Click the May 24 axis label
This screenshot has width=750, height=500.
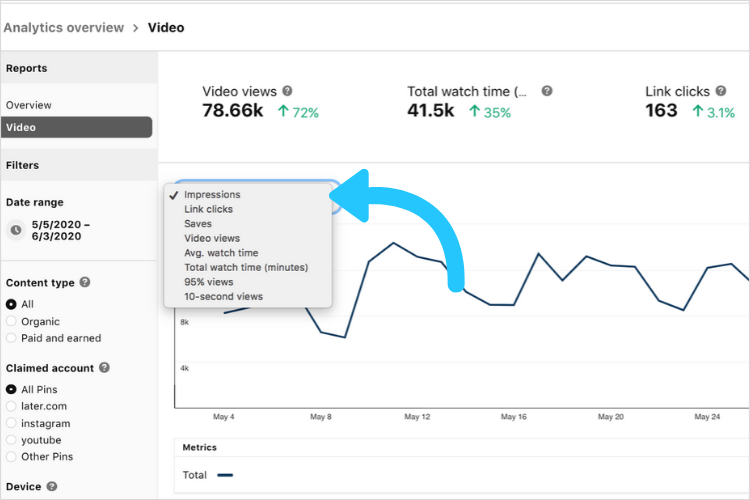click(x=707, y=417)
